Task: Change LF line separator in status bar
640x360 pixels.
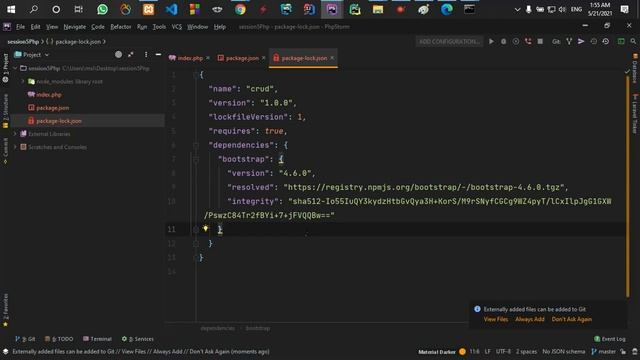Action: [488, 351]
